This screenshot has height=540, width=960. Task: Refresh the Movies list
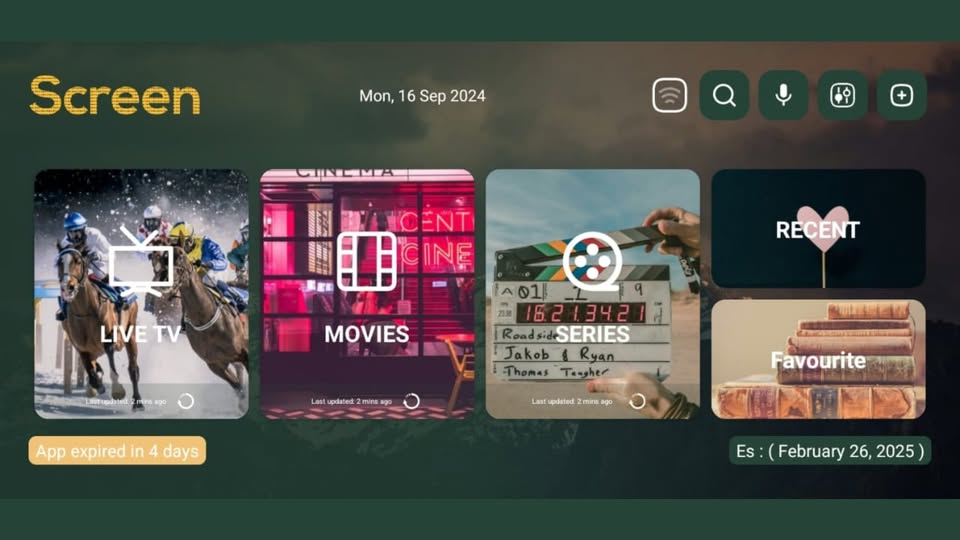[x=411, y=401]
